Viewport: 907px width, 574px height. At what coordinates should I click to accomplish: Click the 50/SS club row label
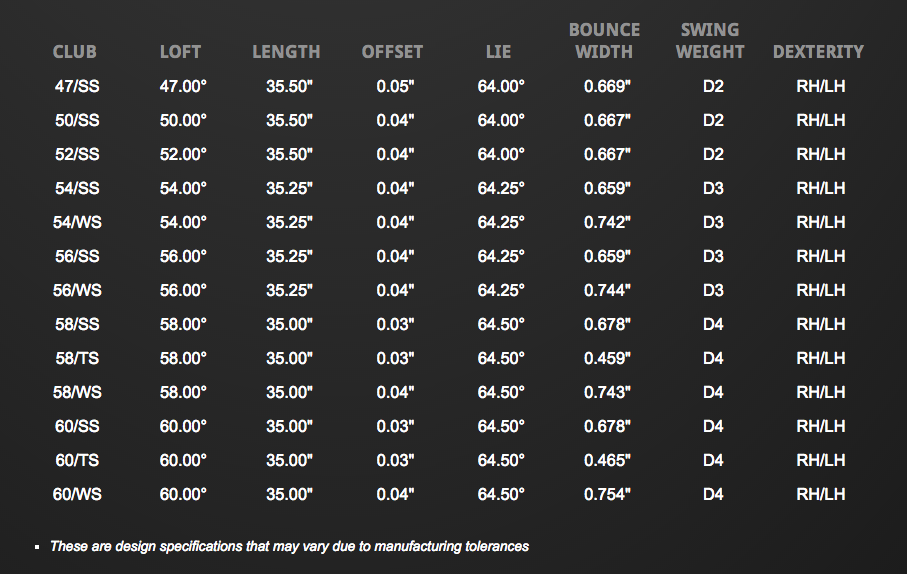[x=77, y=120]
